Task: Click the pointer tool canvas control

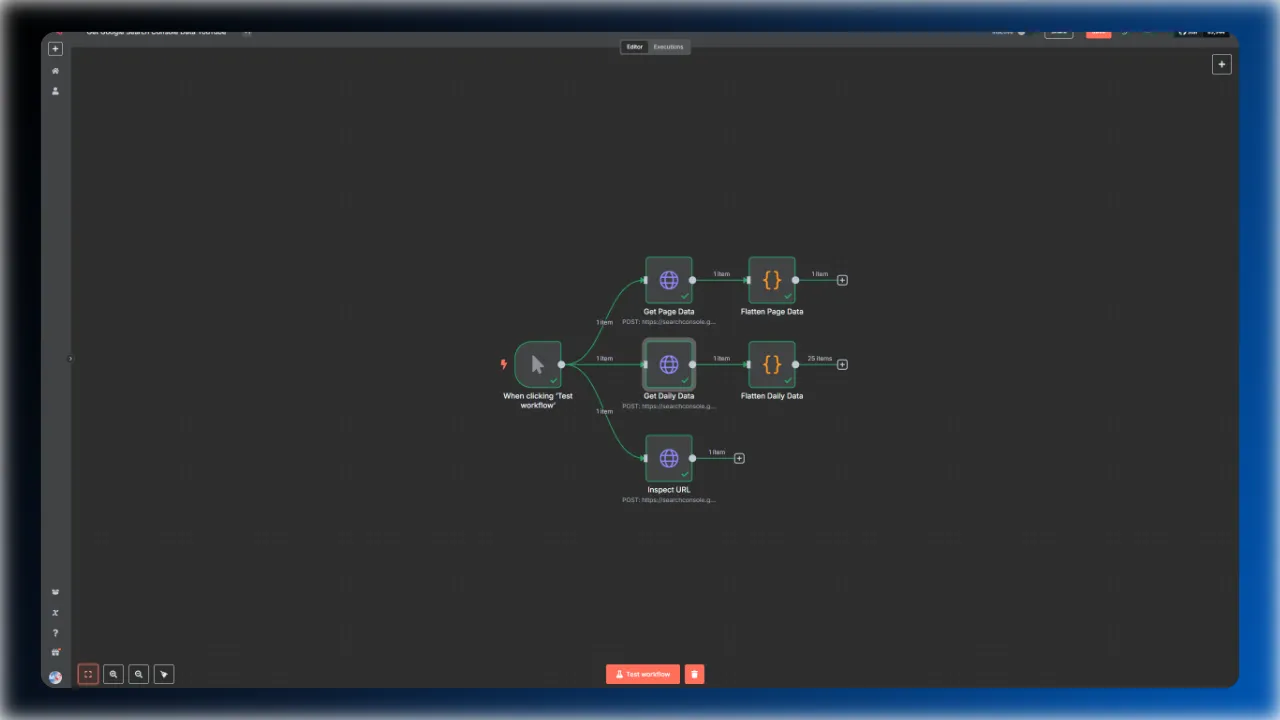Action: point(164,674)
